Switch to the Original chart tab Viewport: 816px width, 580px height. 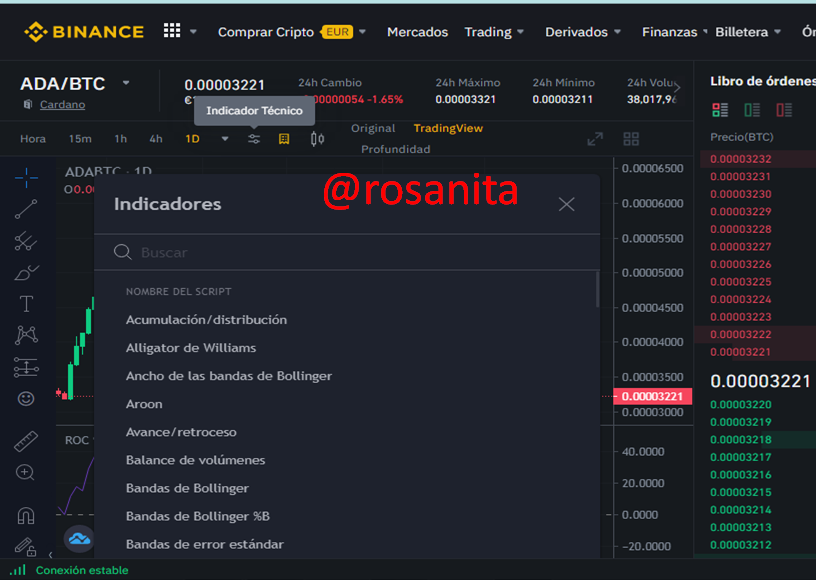pos(373,128)
